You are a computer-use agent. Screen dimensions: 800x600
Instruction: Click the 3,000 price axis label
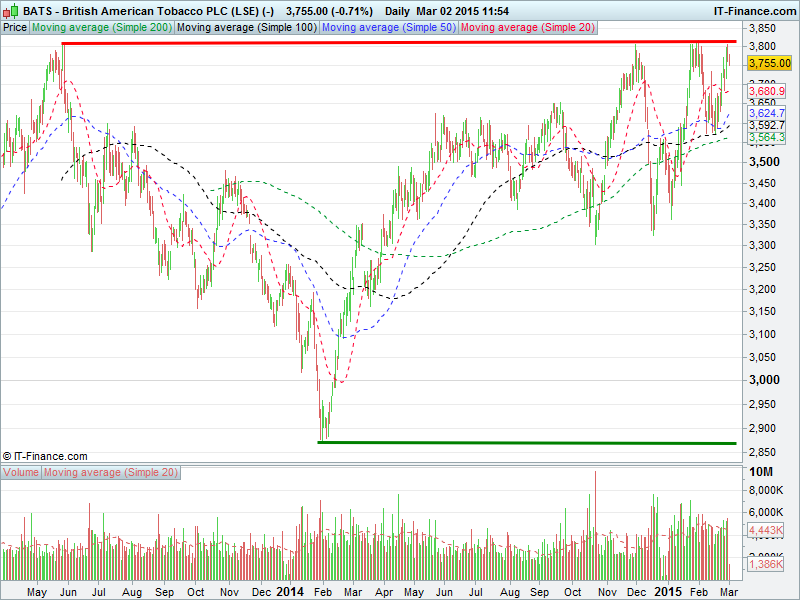(764, 380)
